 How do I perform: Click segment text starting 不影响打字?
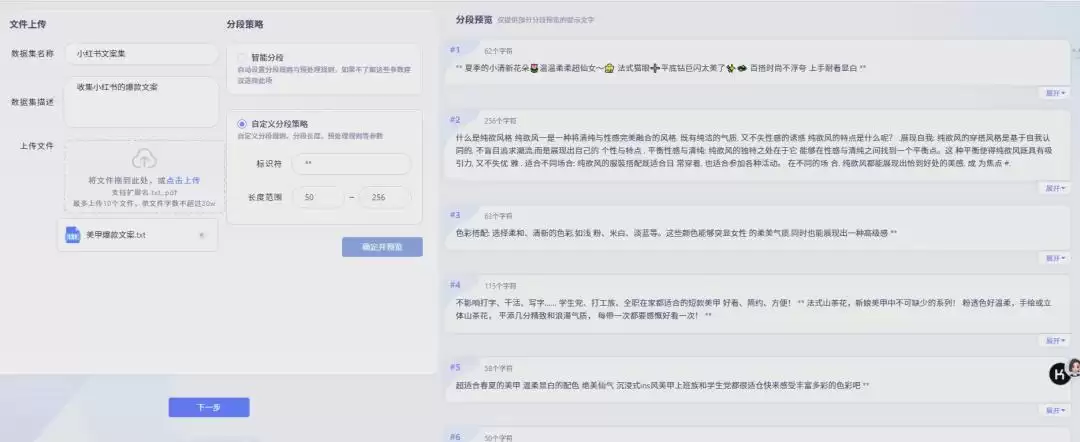pos(754,309)
